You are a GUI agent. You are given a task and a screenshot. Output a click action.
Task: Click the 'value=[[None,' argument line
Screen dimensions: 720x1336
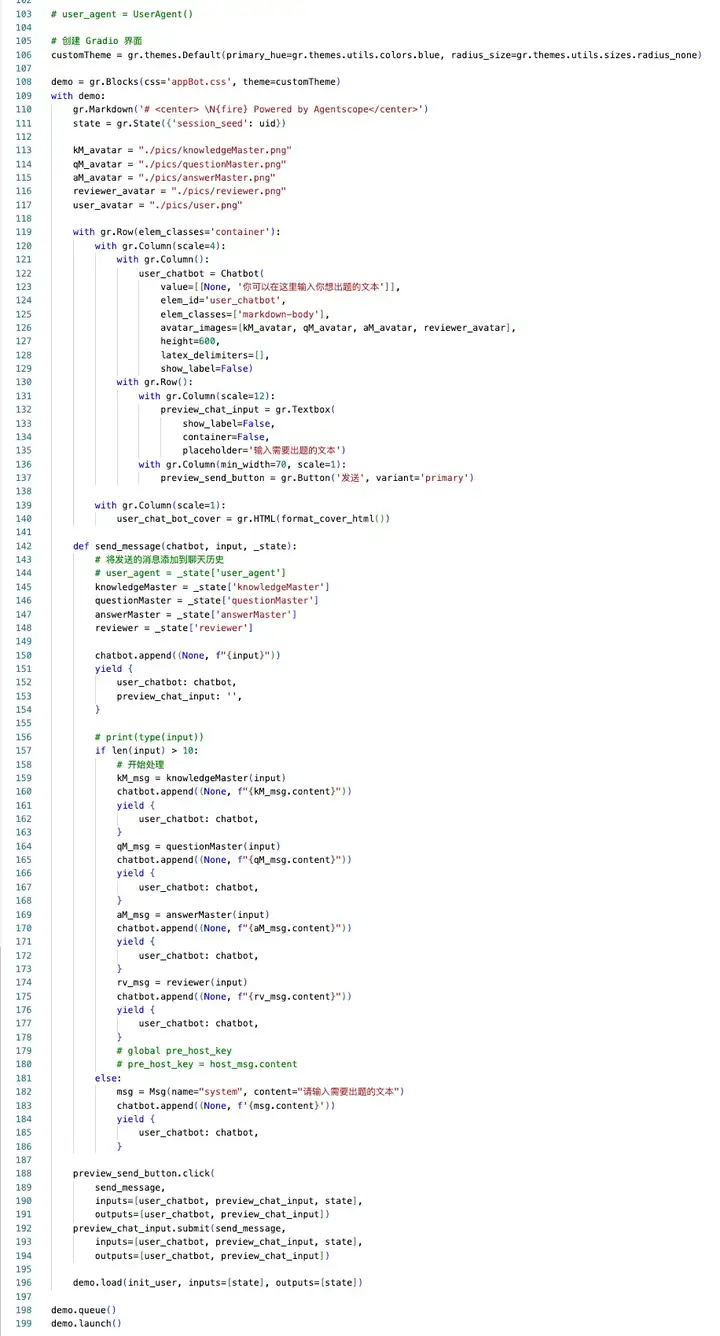tap(280, 286)
